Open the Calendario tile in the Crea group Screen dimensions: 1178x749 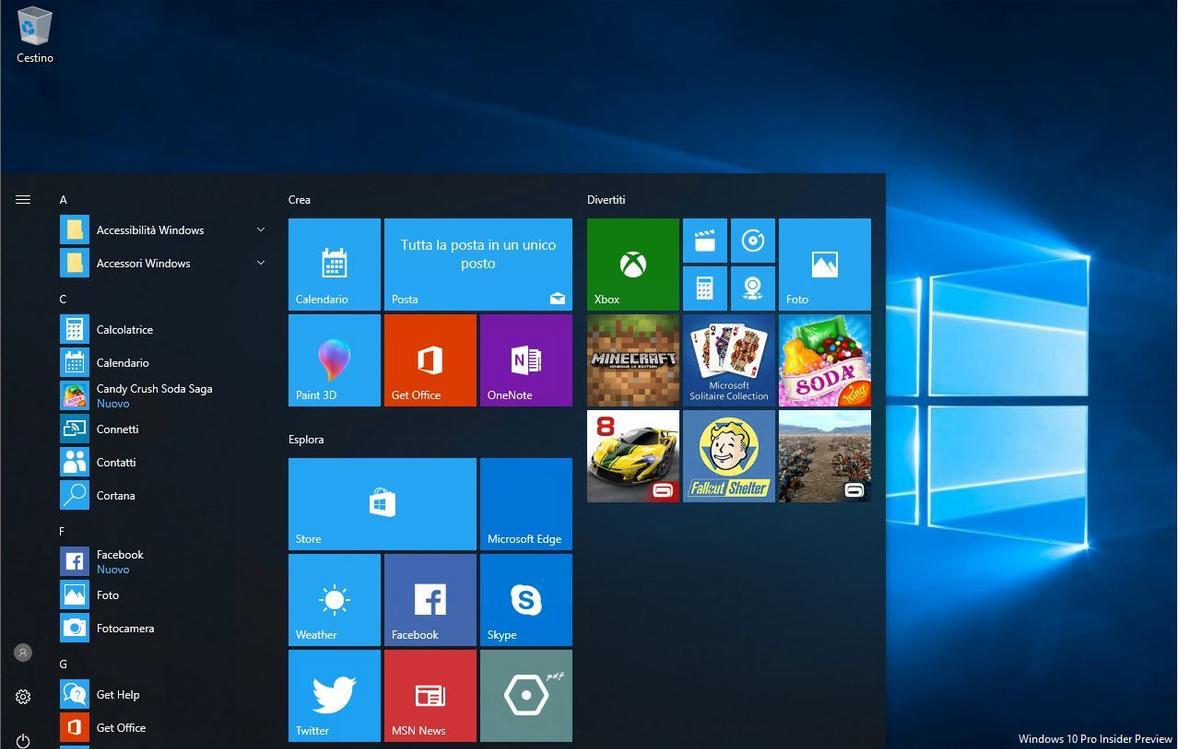[334, 264]
